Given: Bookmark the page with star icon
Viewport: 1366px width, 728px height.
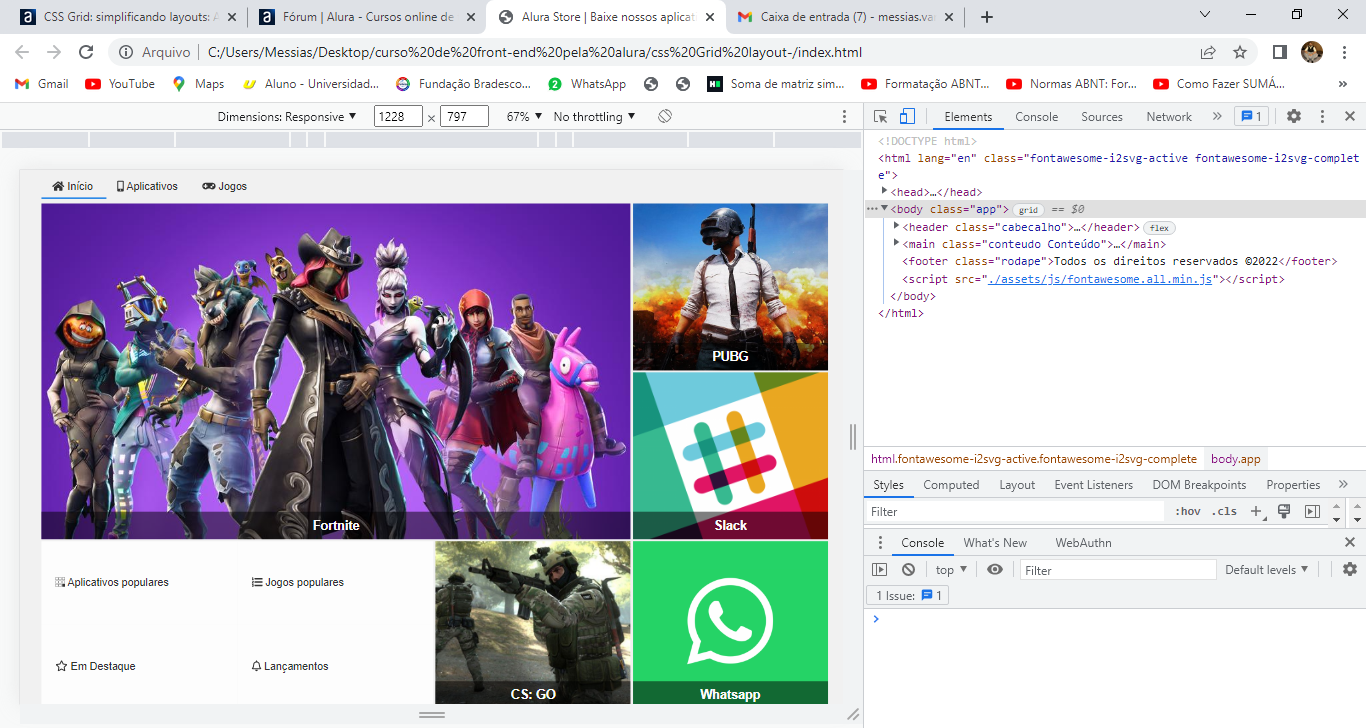Looking at the screenshot, I should point(1240,52).
